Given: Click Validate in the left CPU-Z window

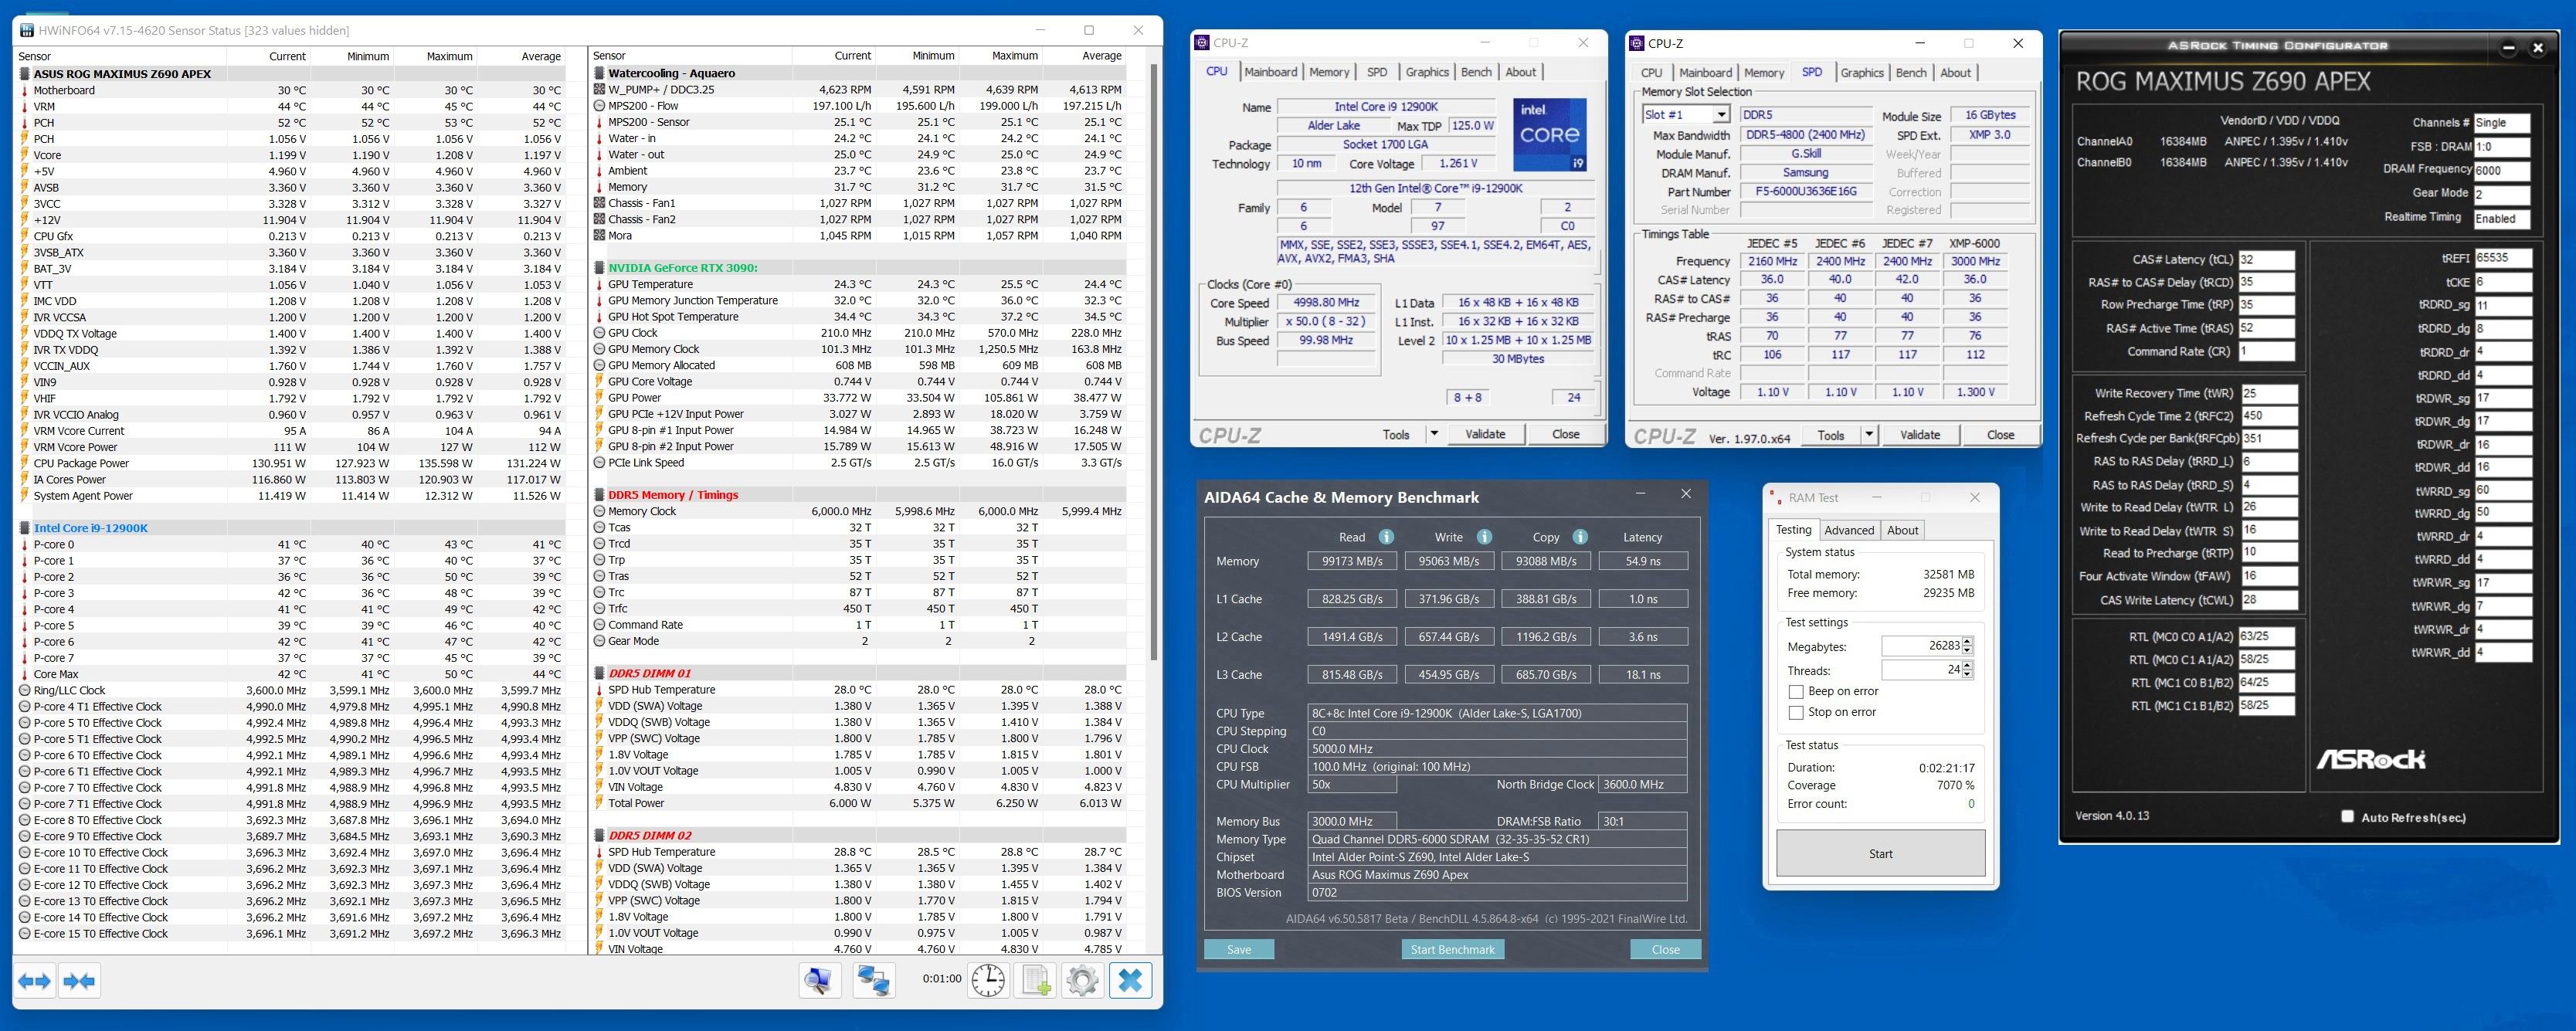Looking at the screenshot, I should point(1485,434).
